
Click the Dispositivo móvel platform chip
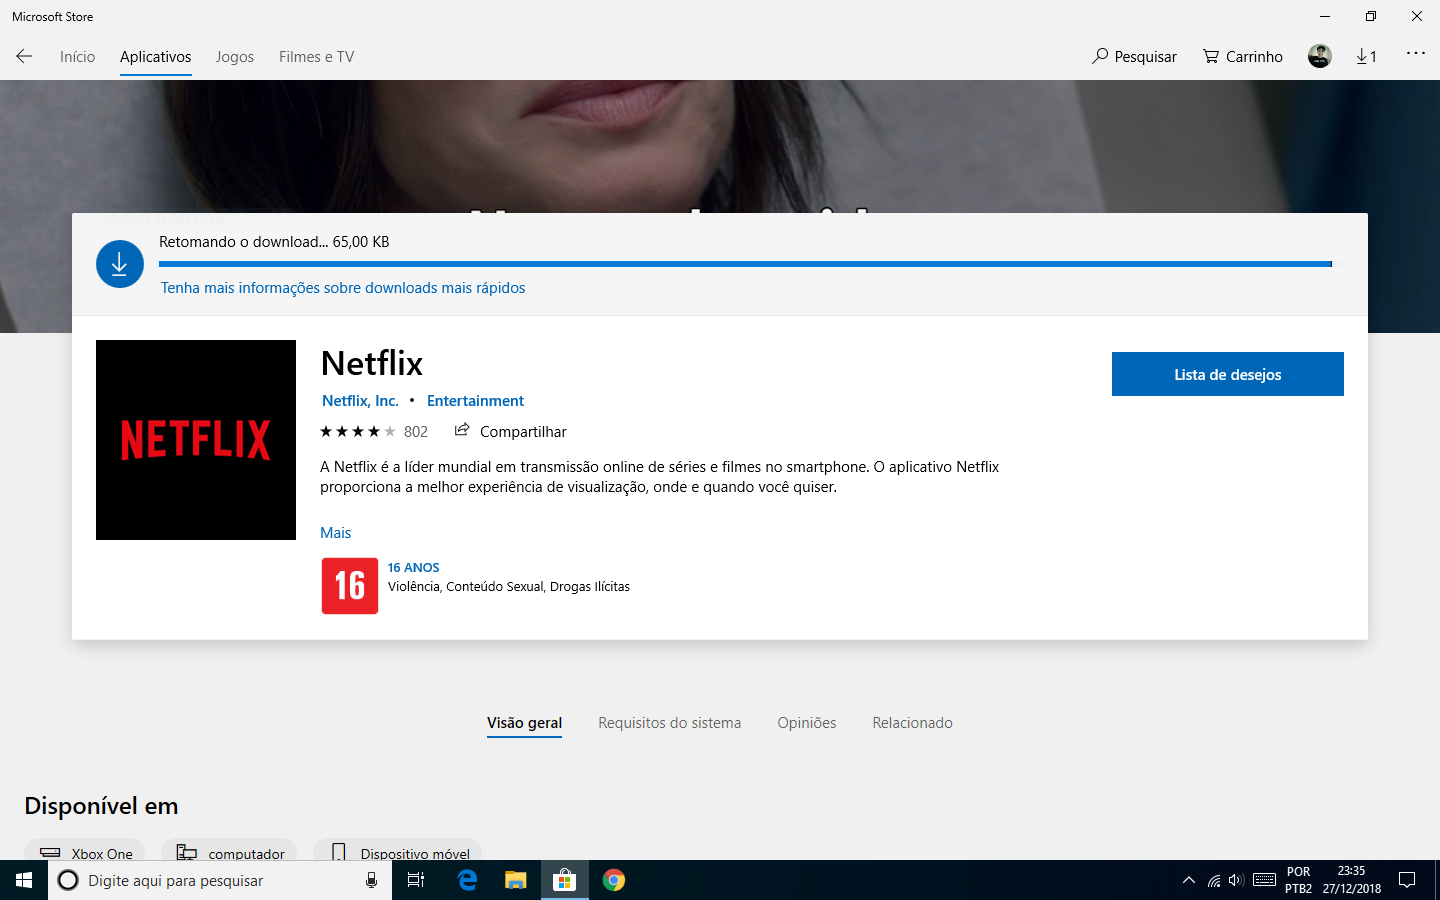tap(398, 851)
